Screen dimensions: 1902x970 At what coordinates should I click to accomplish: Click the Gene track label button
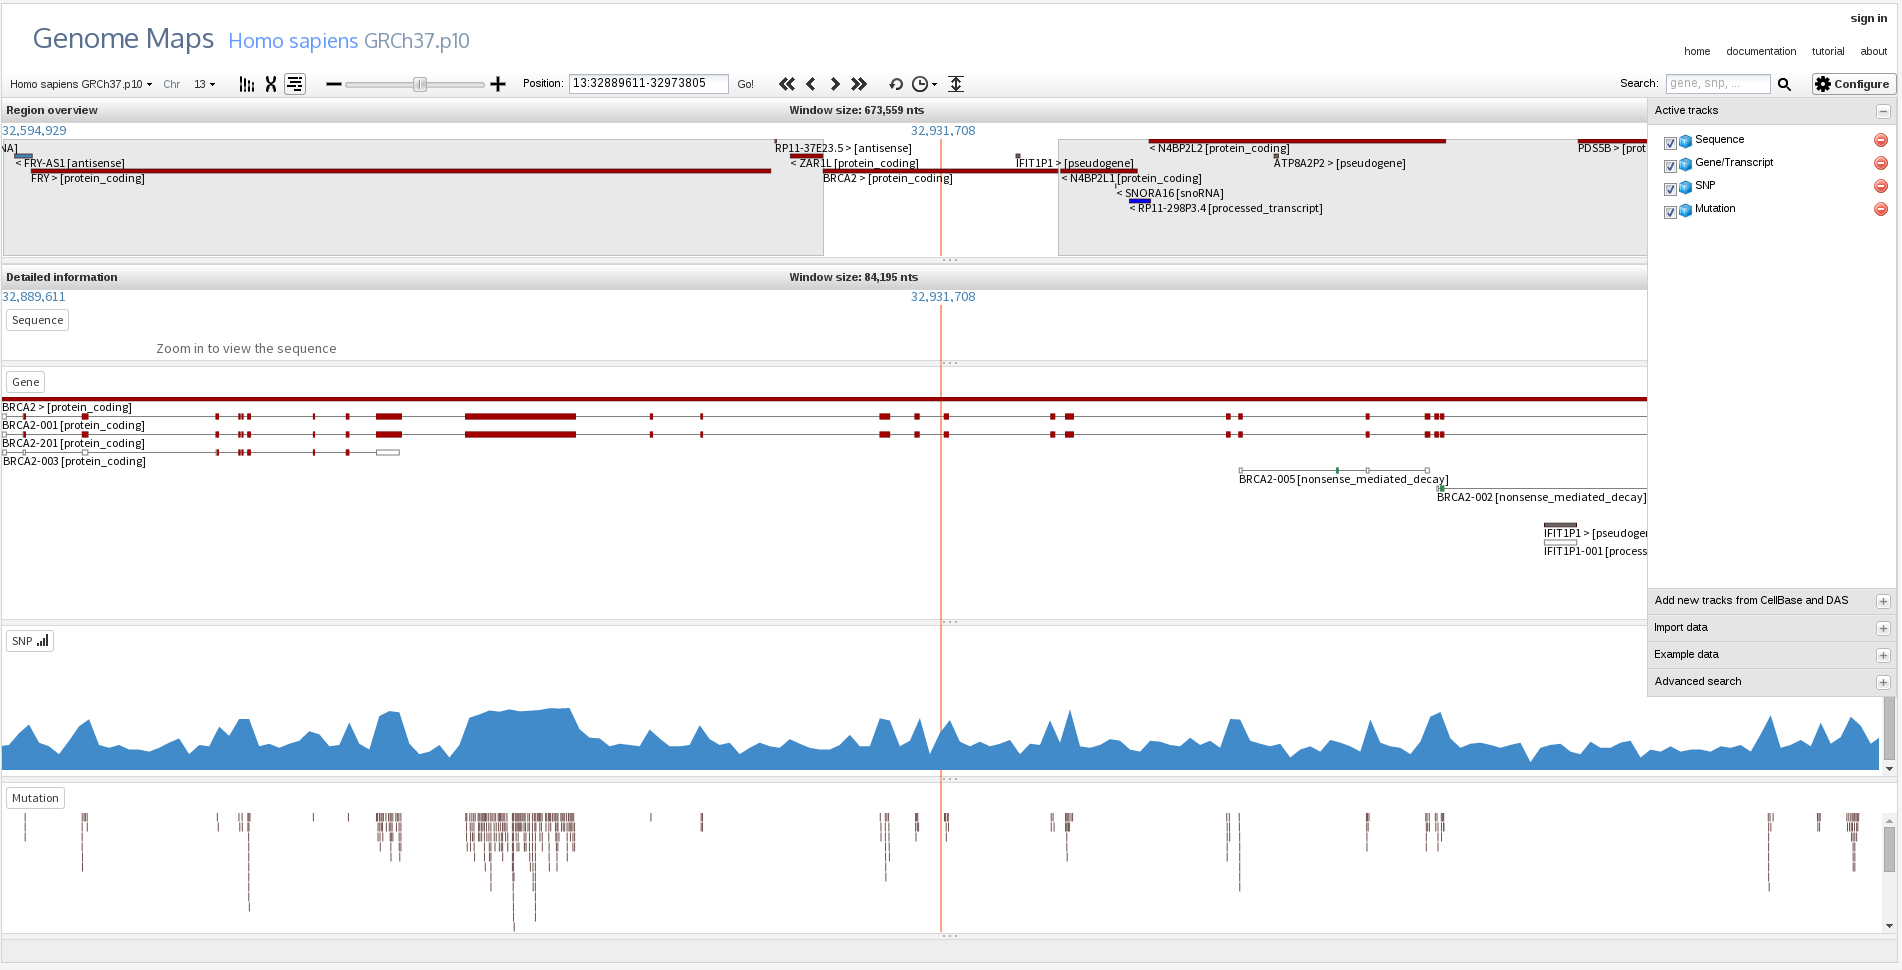coord(26,382)
